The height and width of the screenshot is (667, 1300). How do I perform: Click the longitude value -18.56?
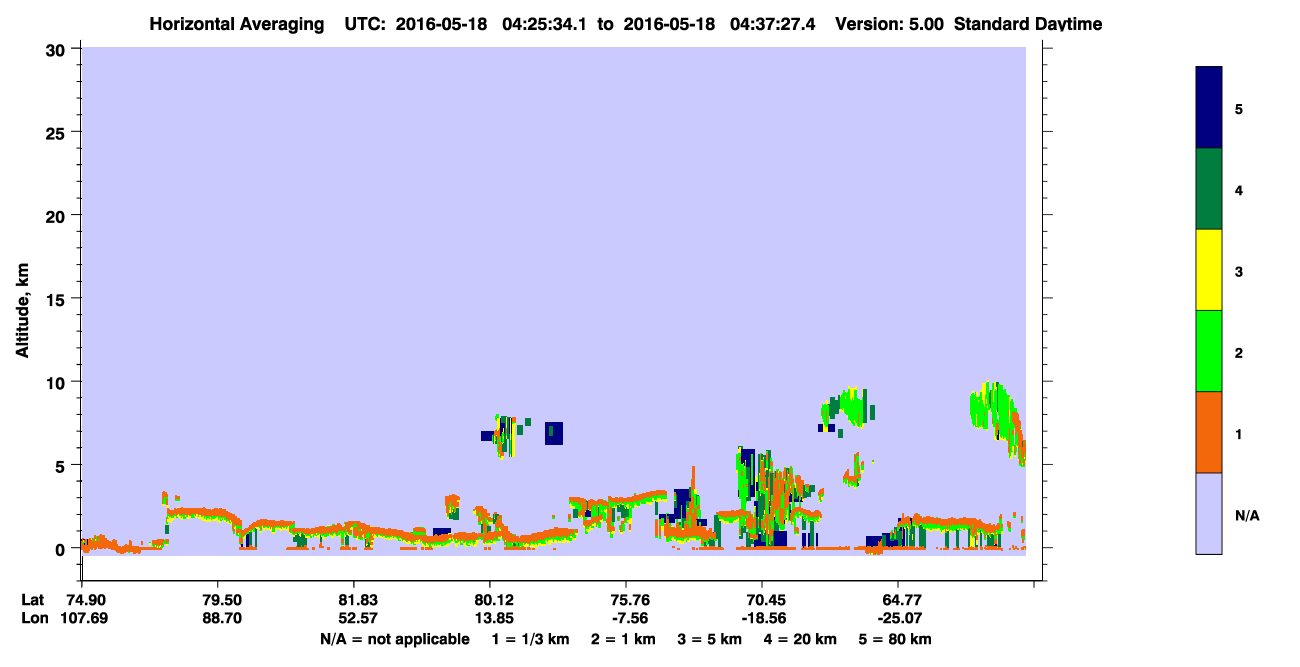tap(762, 618)
